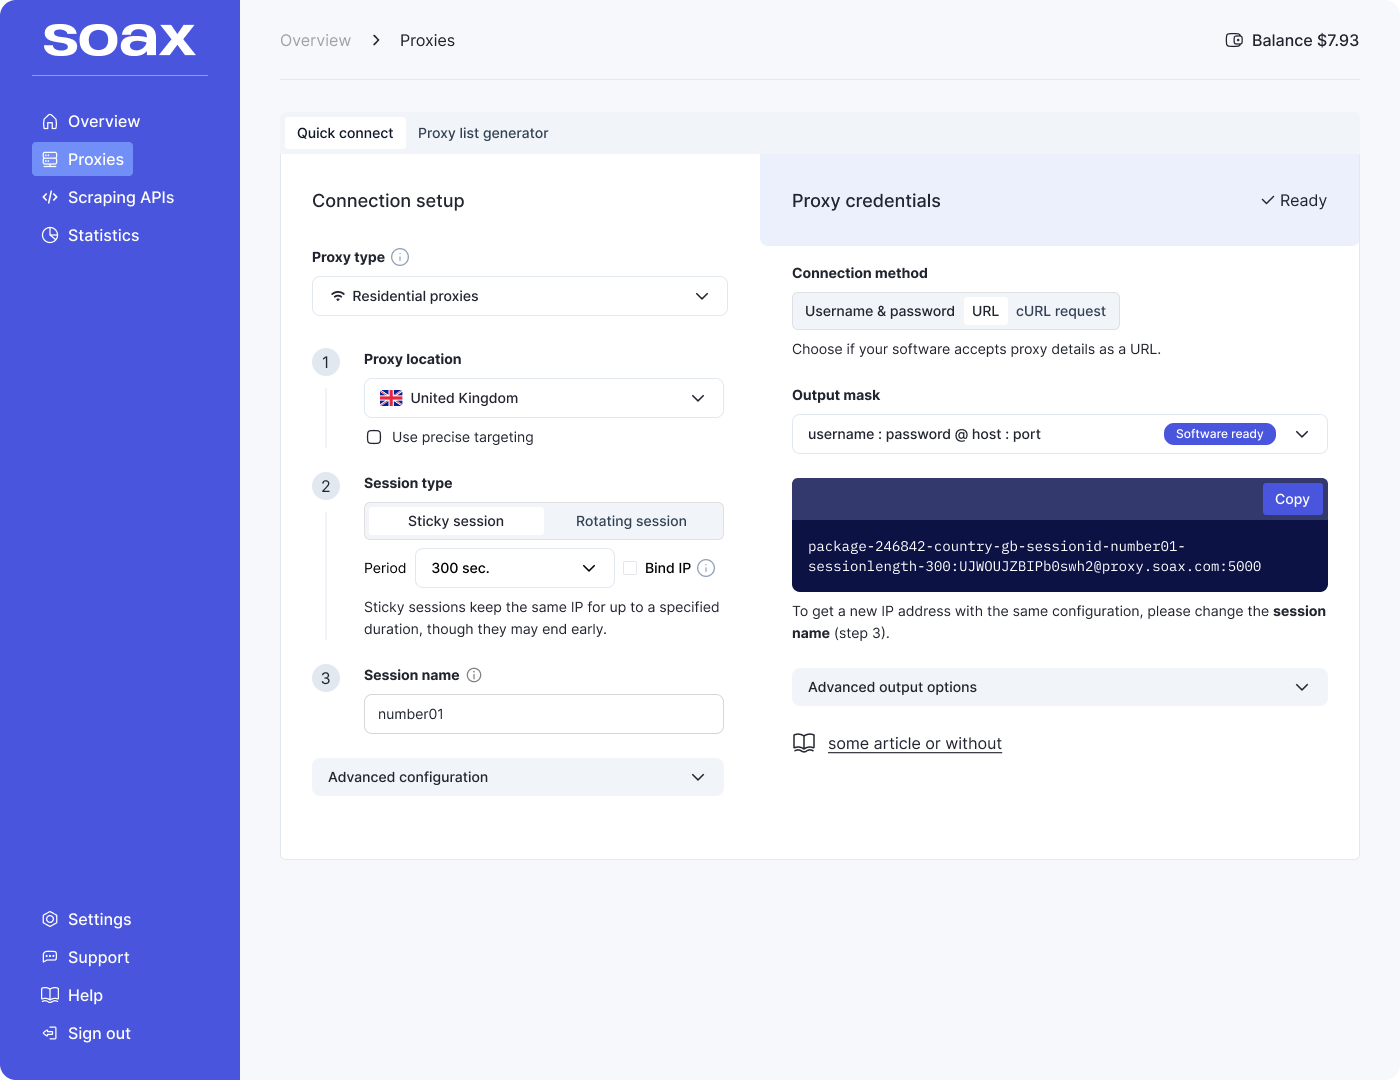
Task: Click the Settings gear icon
Action: pos(50,919)
